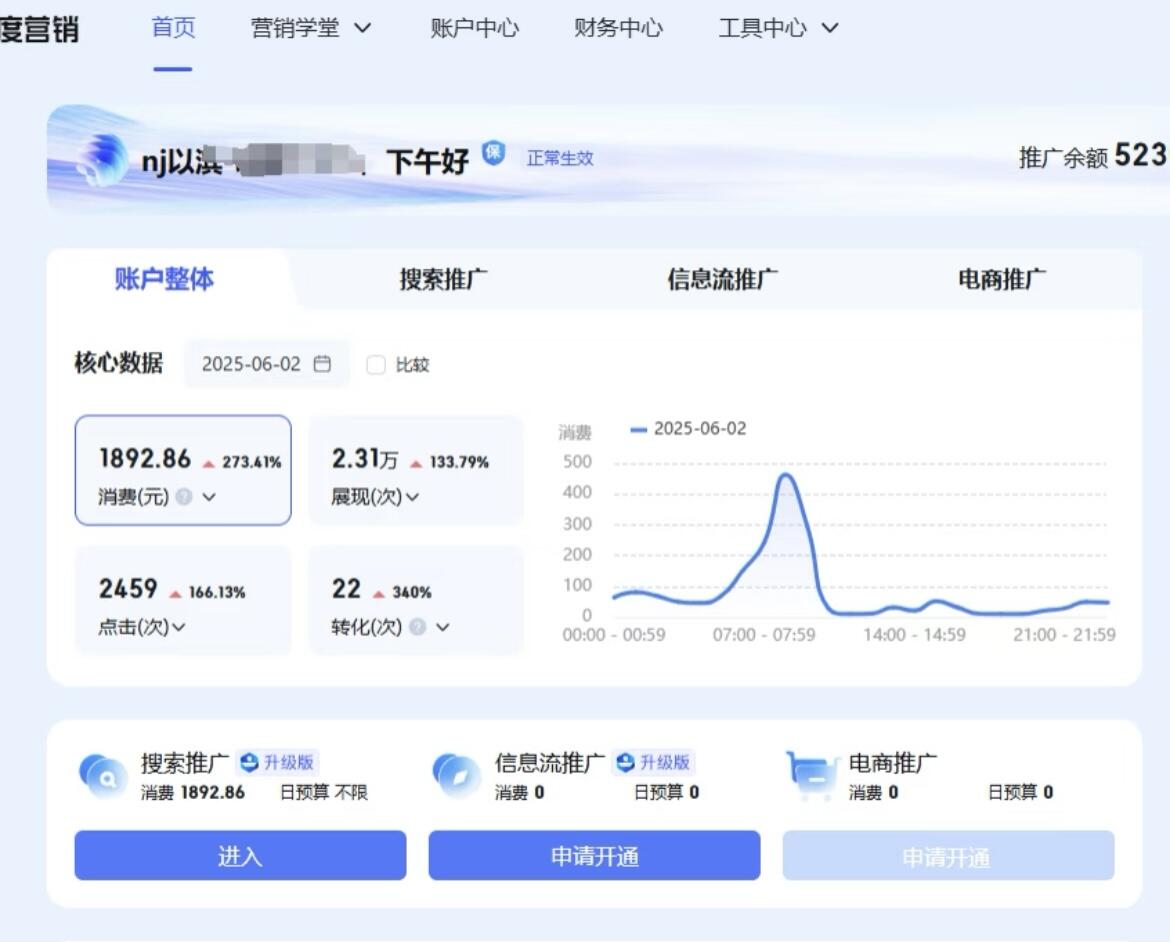The image size is (1170, 942).
Task: Click the 133.79% growth percentage
Action: [x=459, y=462]
